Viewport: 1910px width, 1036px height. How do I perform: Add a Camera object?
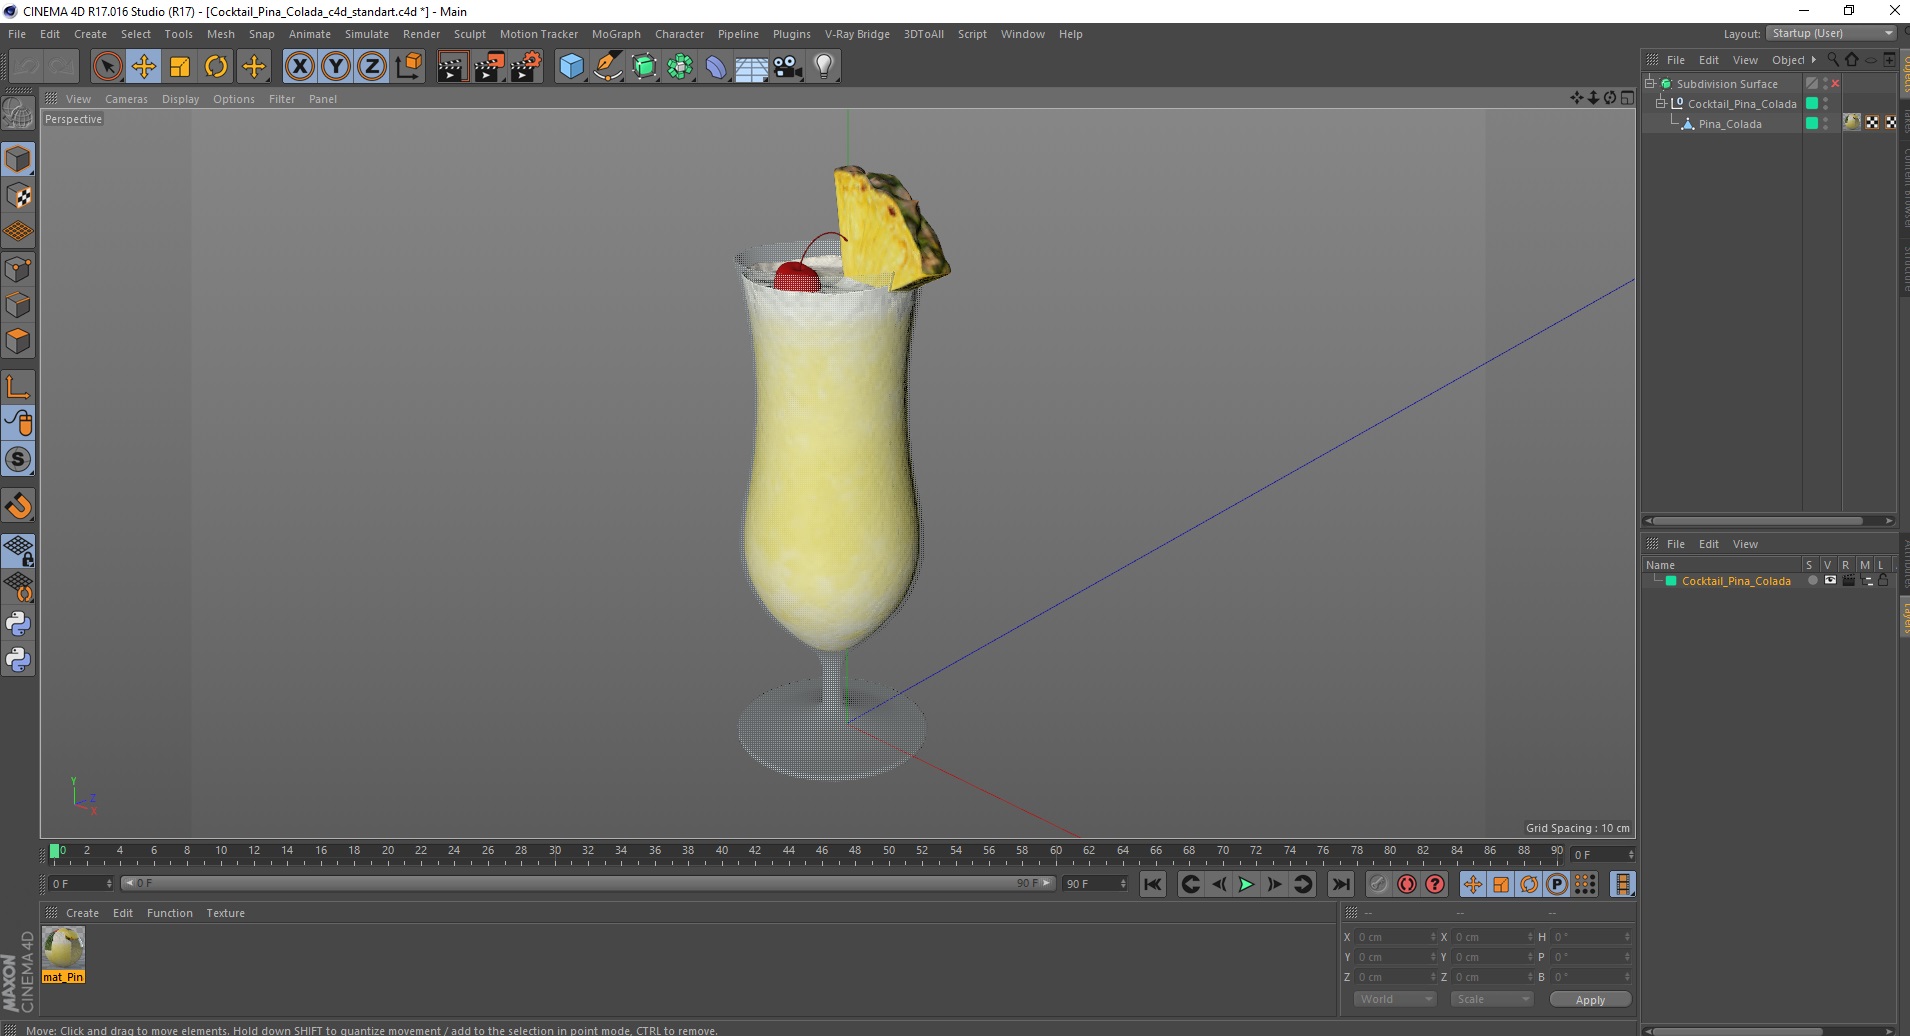[x=788, y=67]
